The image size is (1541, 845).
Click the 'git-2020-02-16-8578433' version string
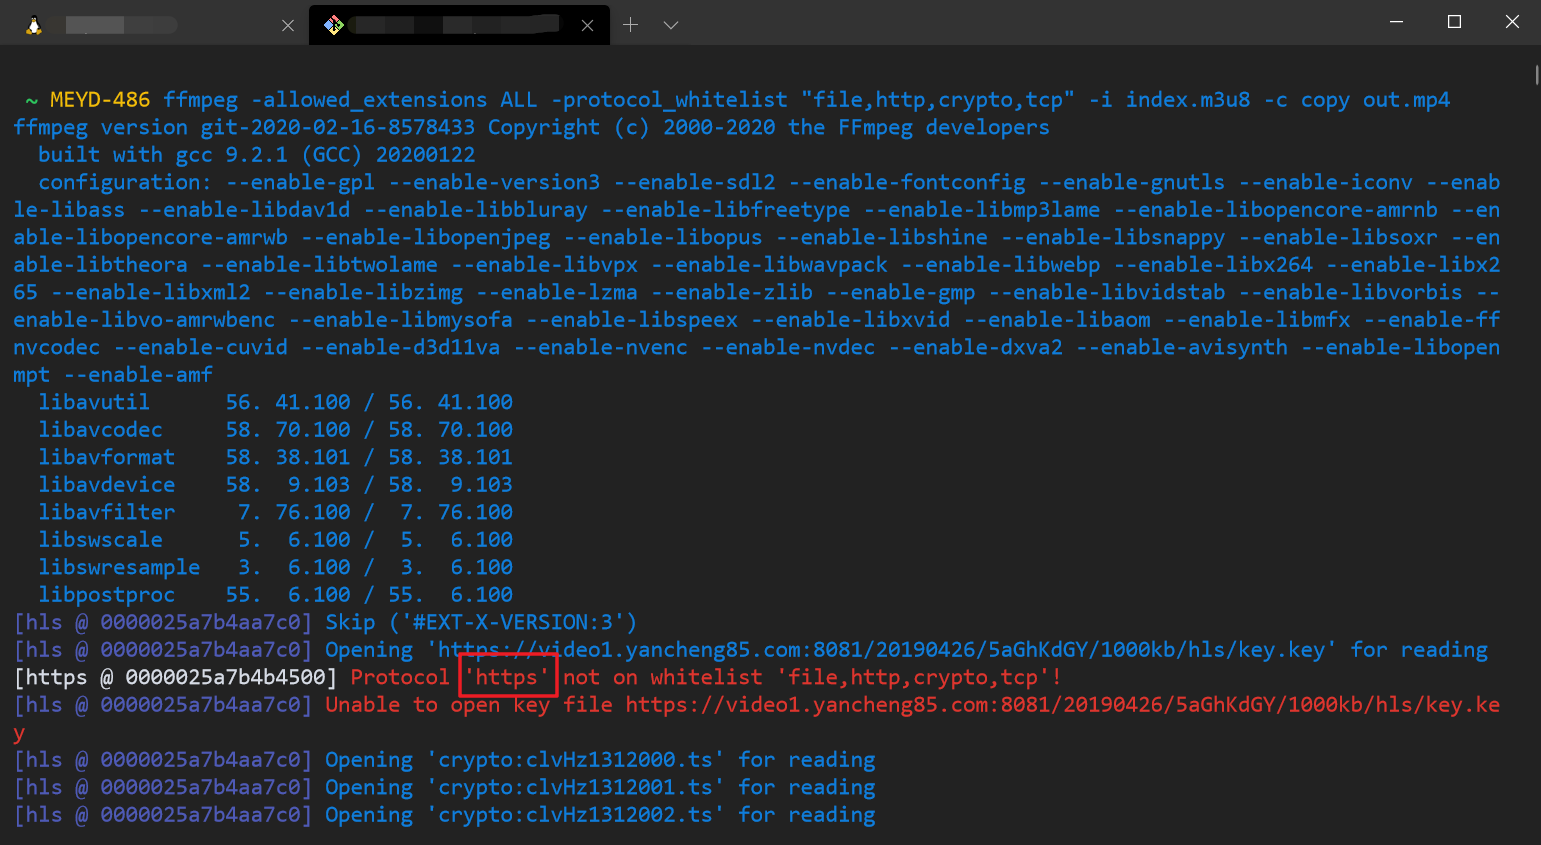tap(338, 127)
